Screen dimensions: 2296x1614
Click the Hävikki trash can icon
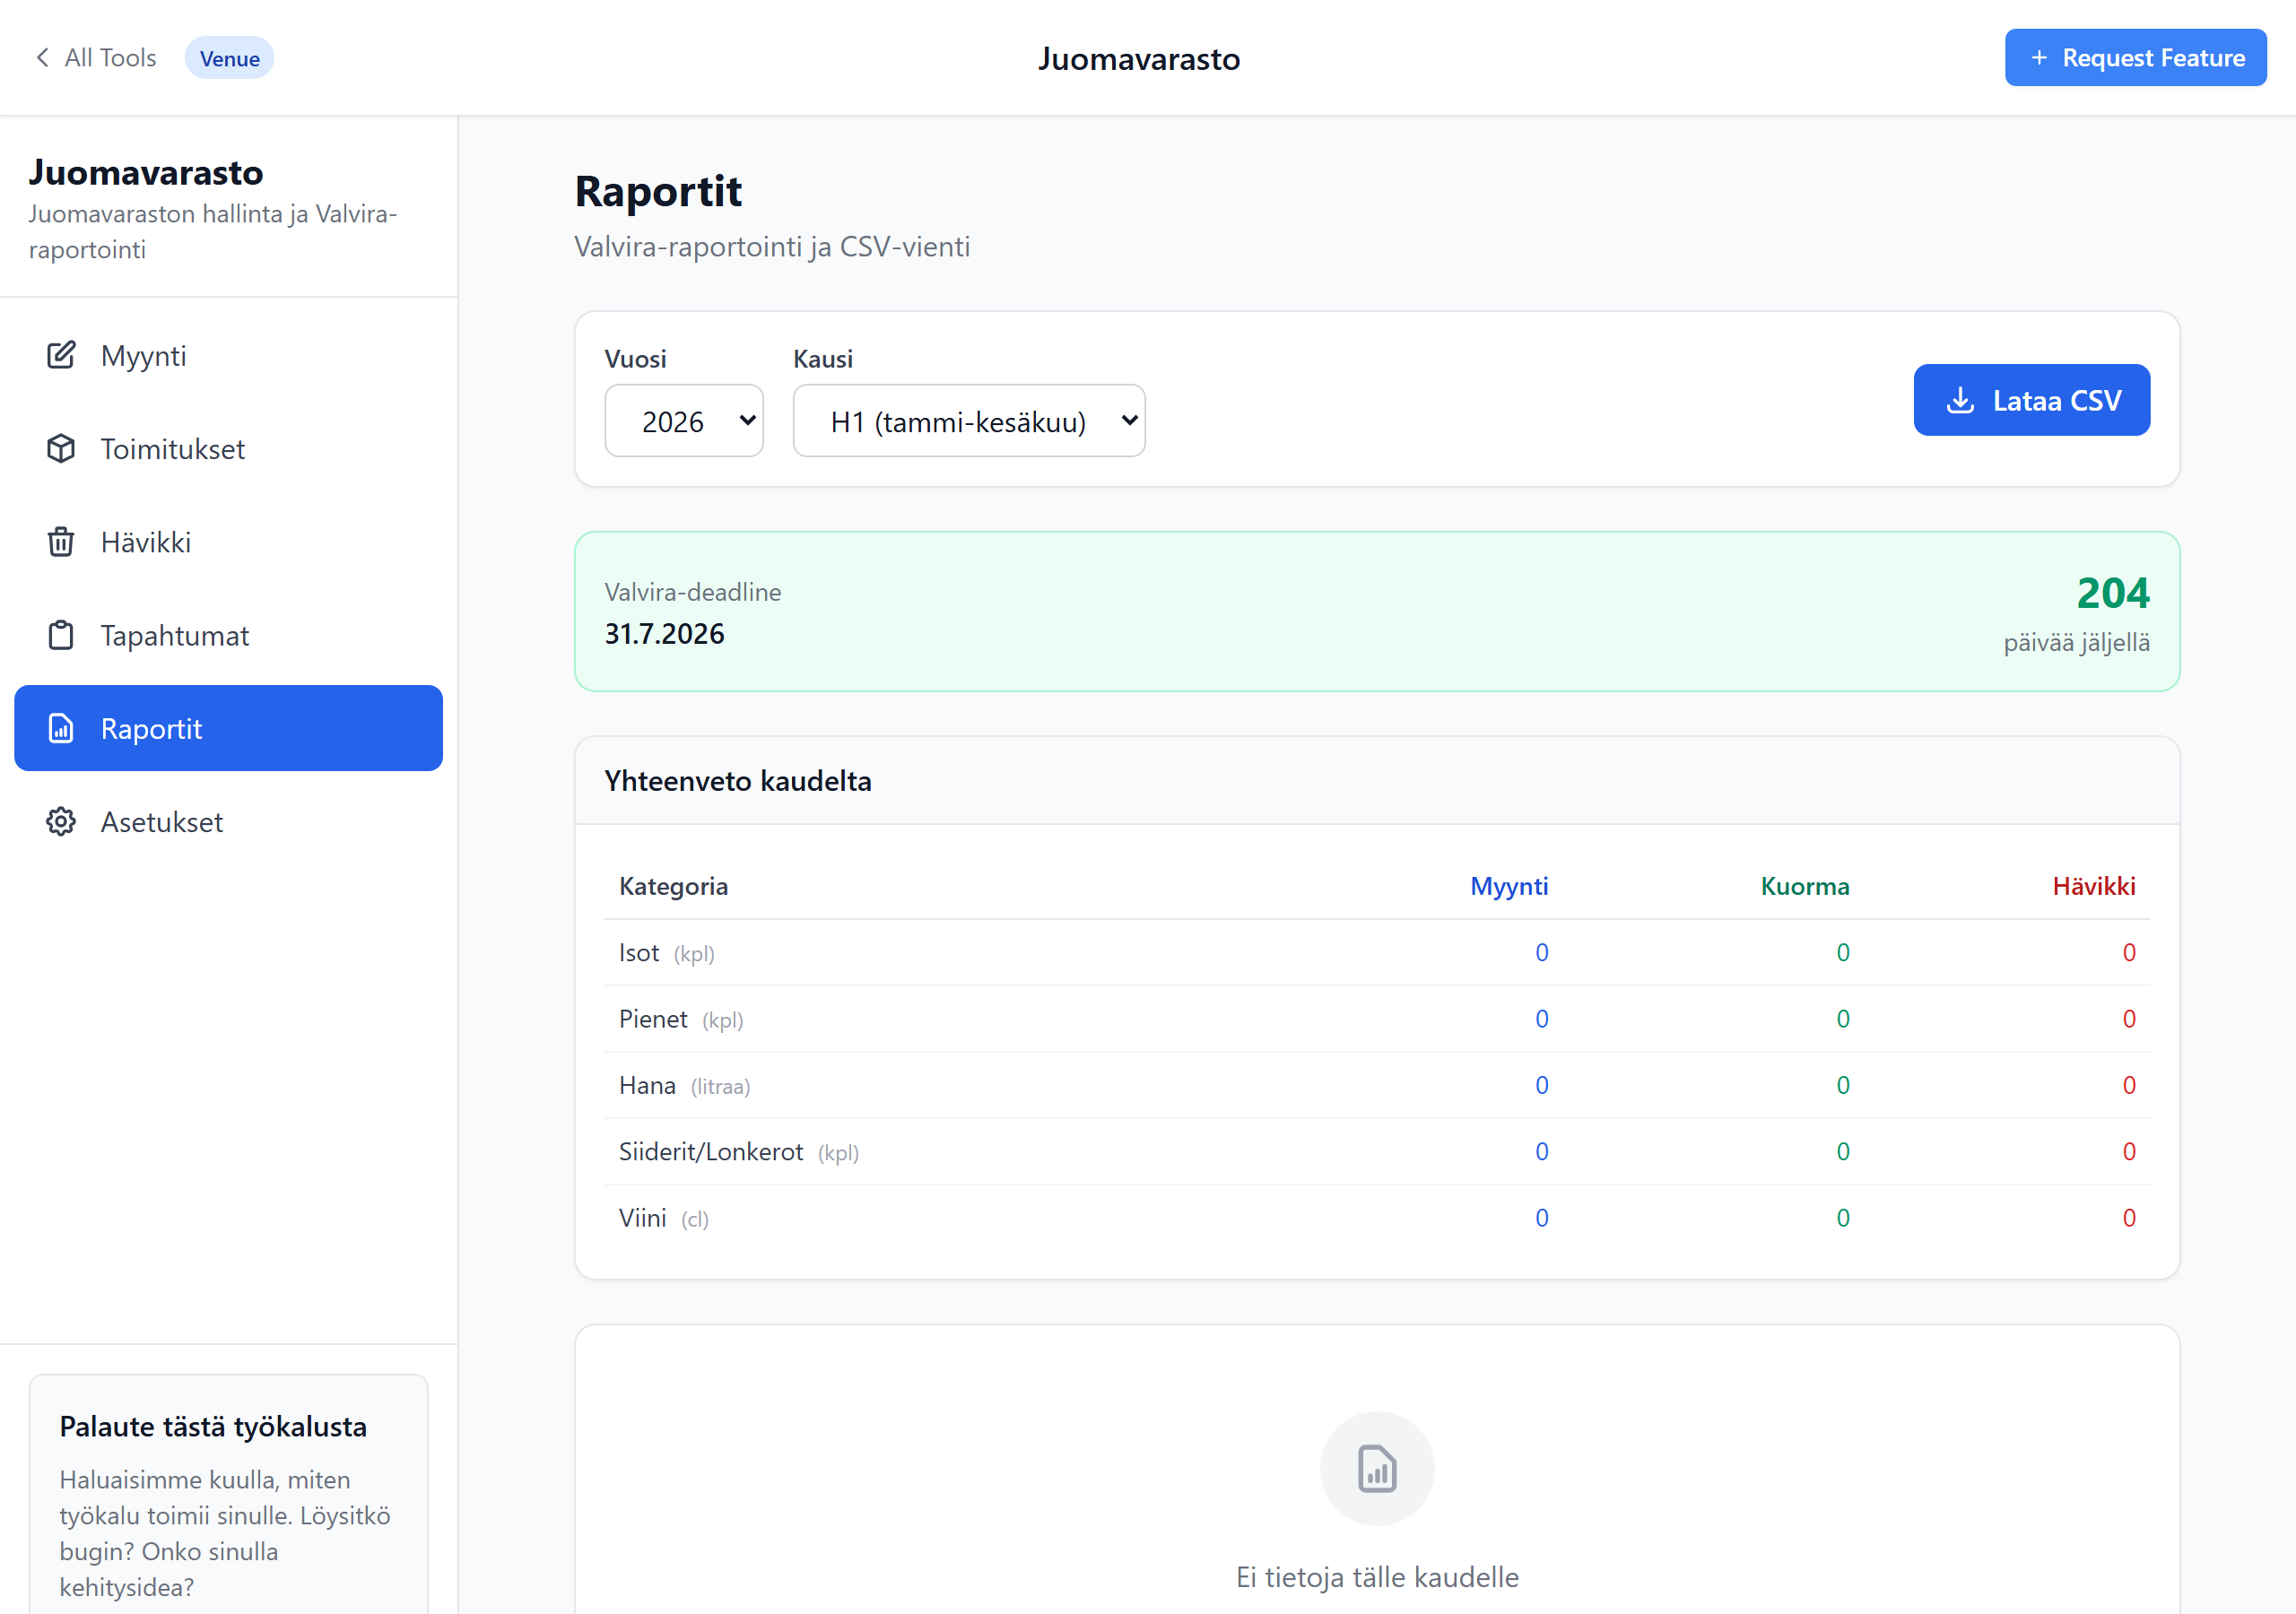[x=61, y=542]
